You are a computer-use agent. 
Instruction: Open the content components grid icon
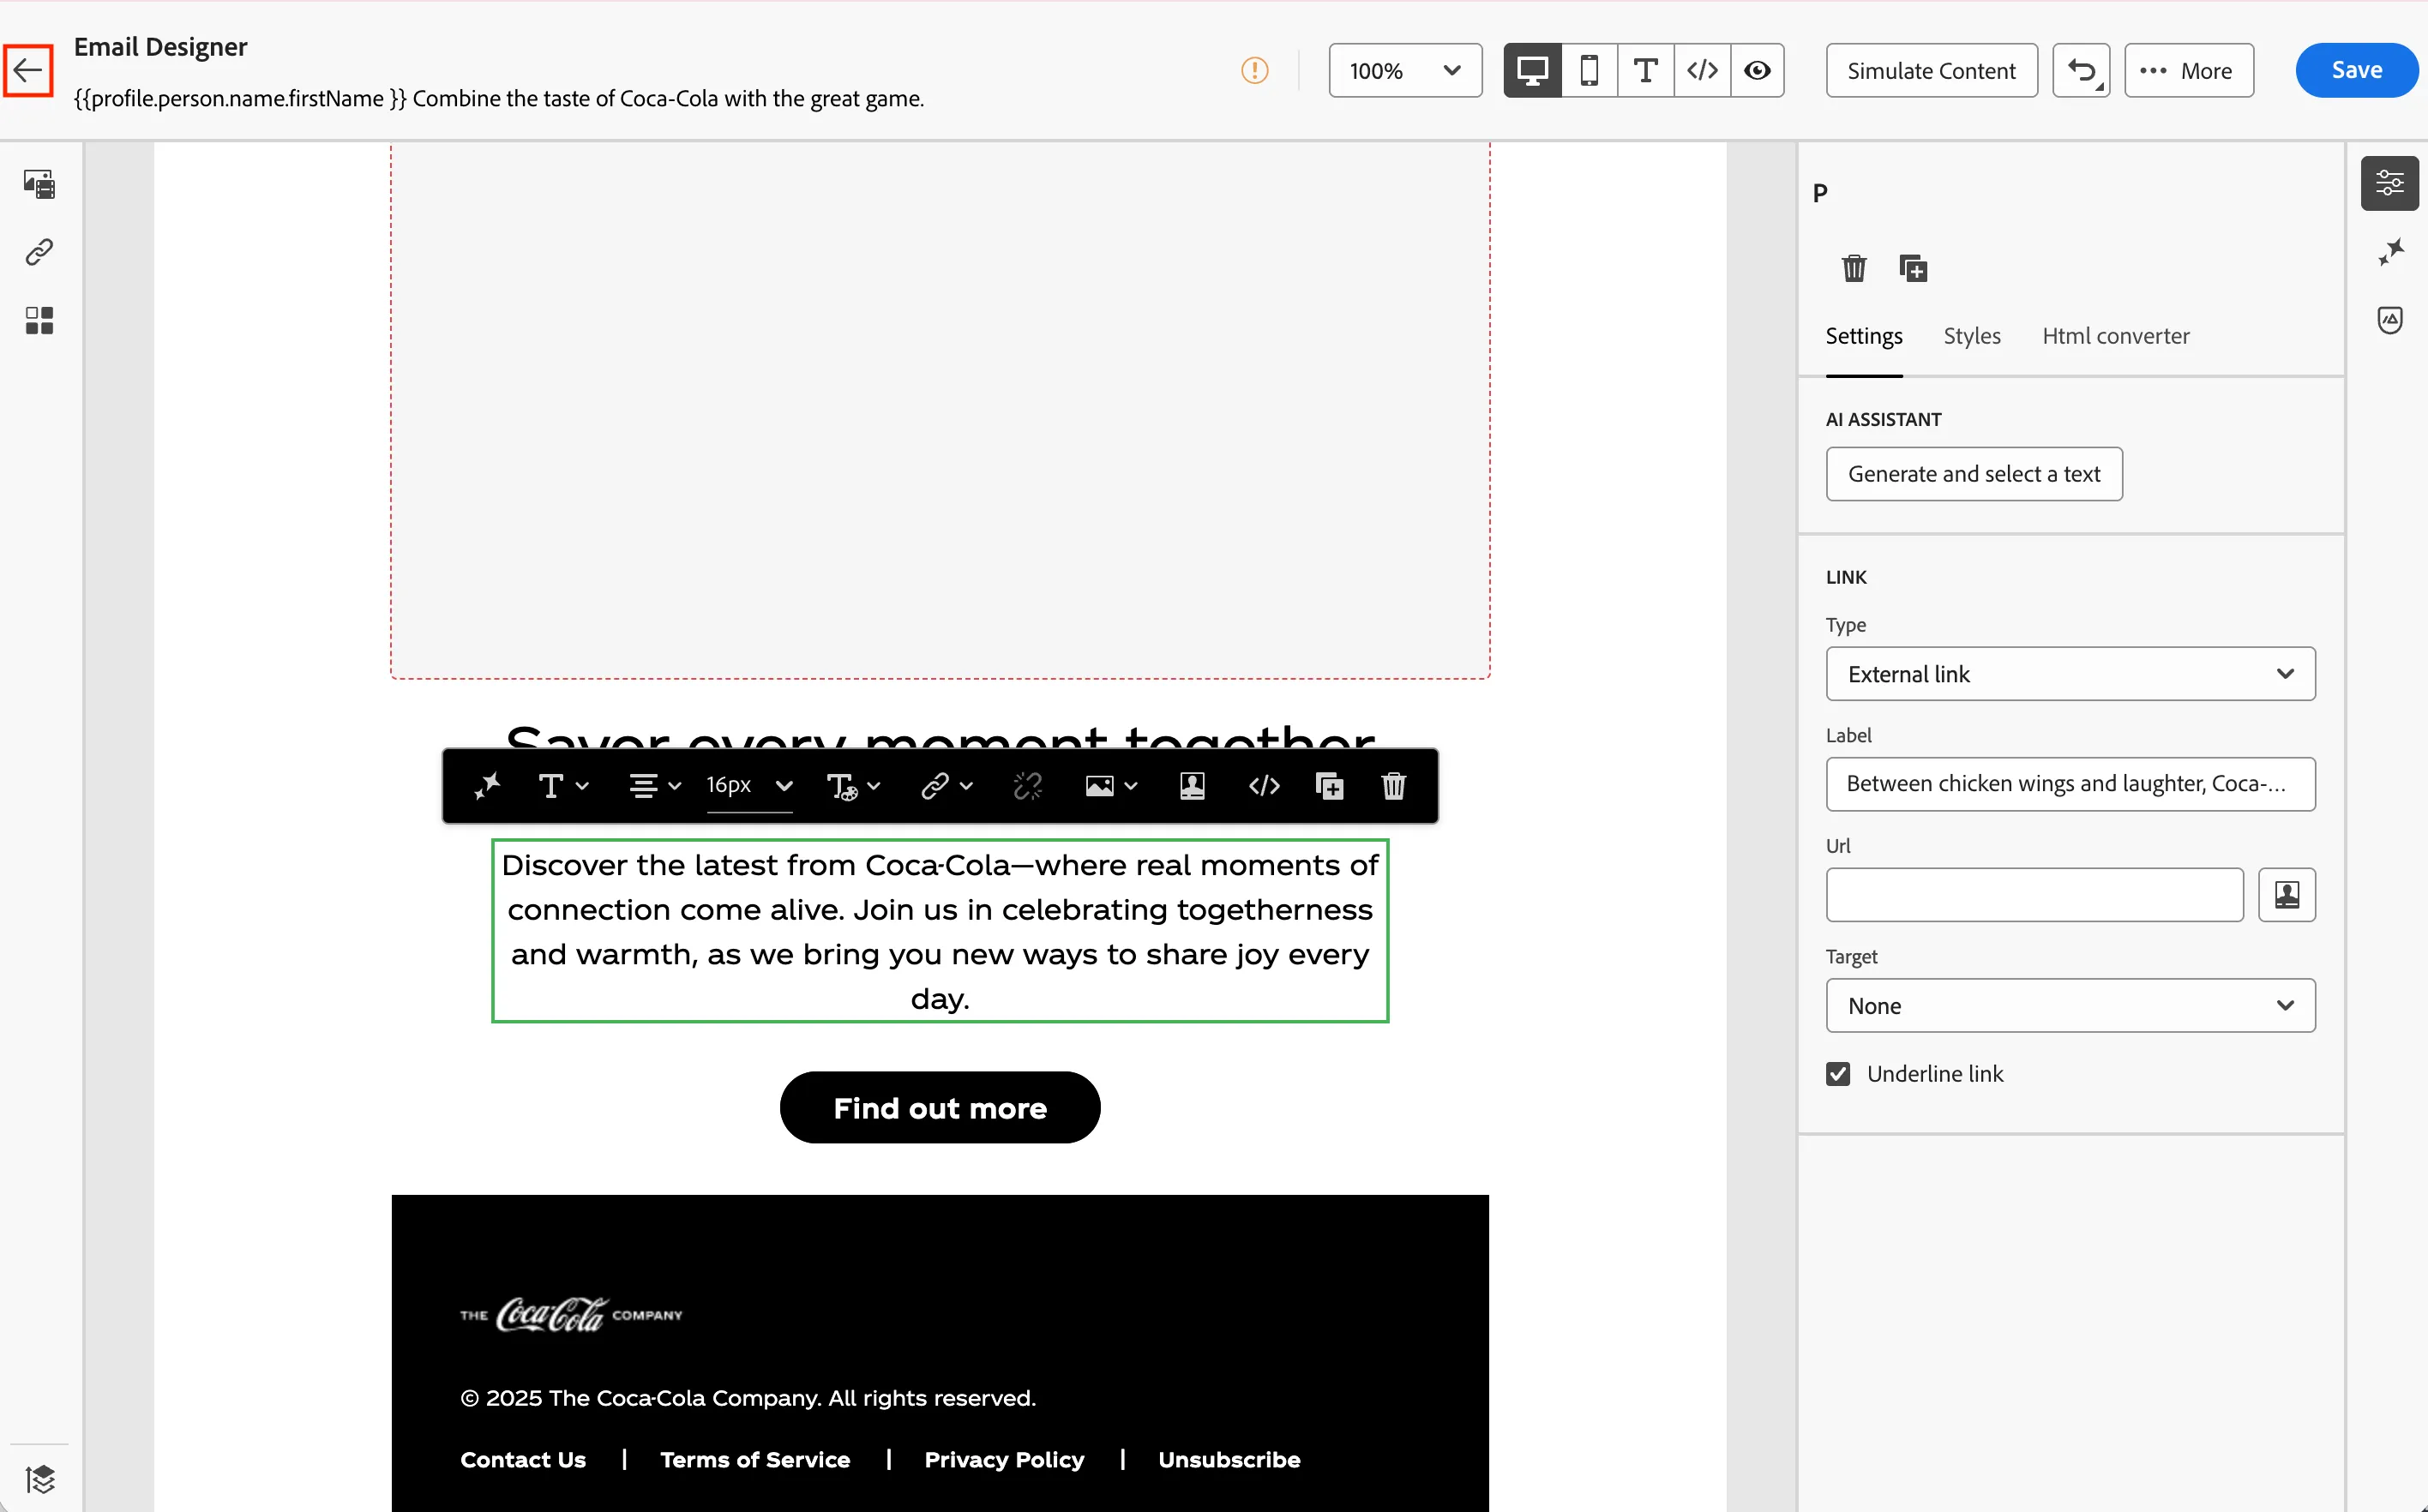coord(39,320)
